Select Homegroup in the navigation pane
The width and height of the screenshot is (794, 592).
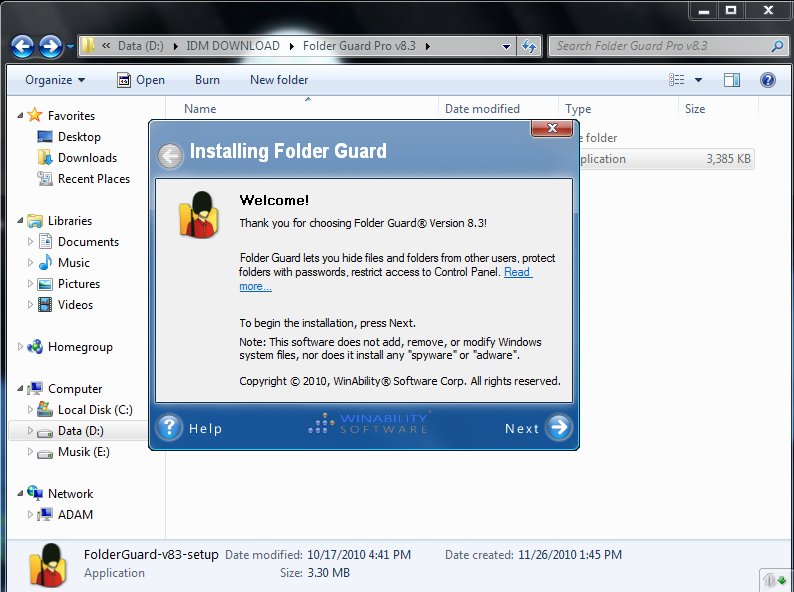coord(80,347)
